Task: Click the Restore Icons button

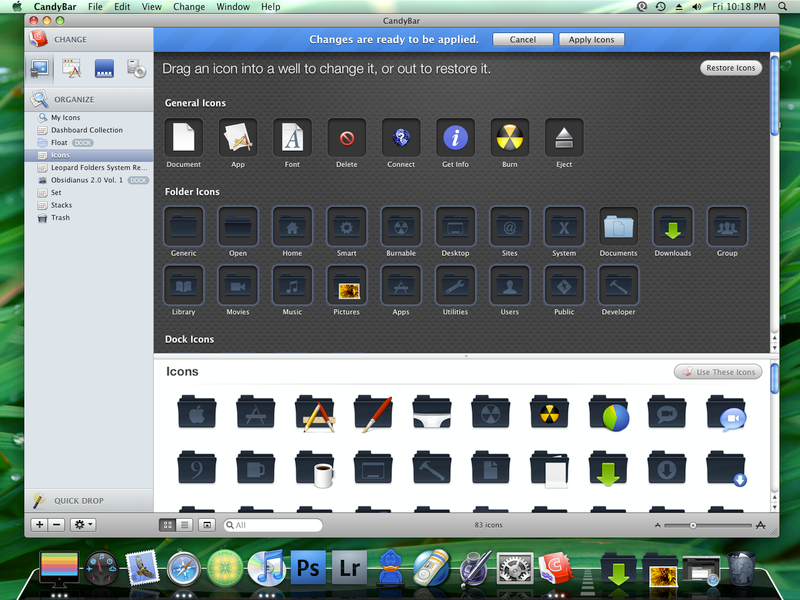Action: tap(731, 68)
